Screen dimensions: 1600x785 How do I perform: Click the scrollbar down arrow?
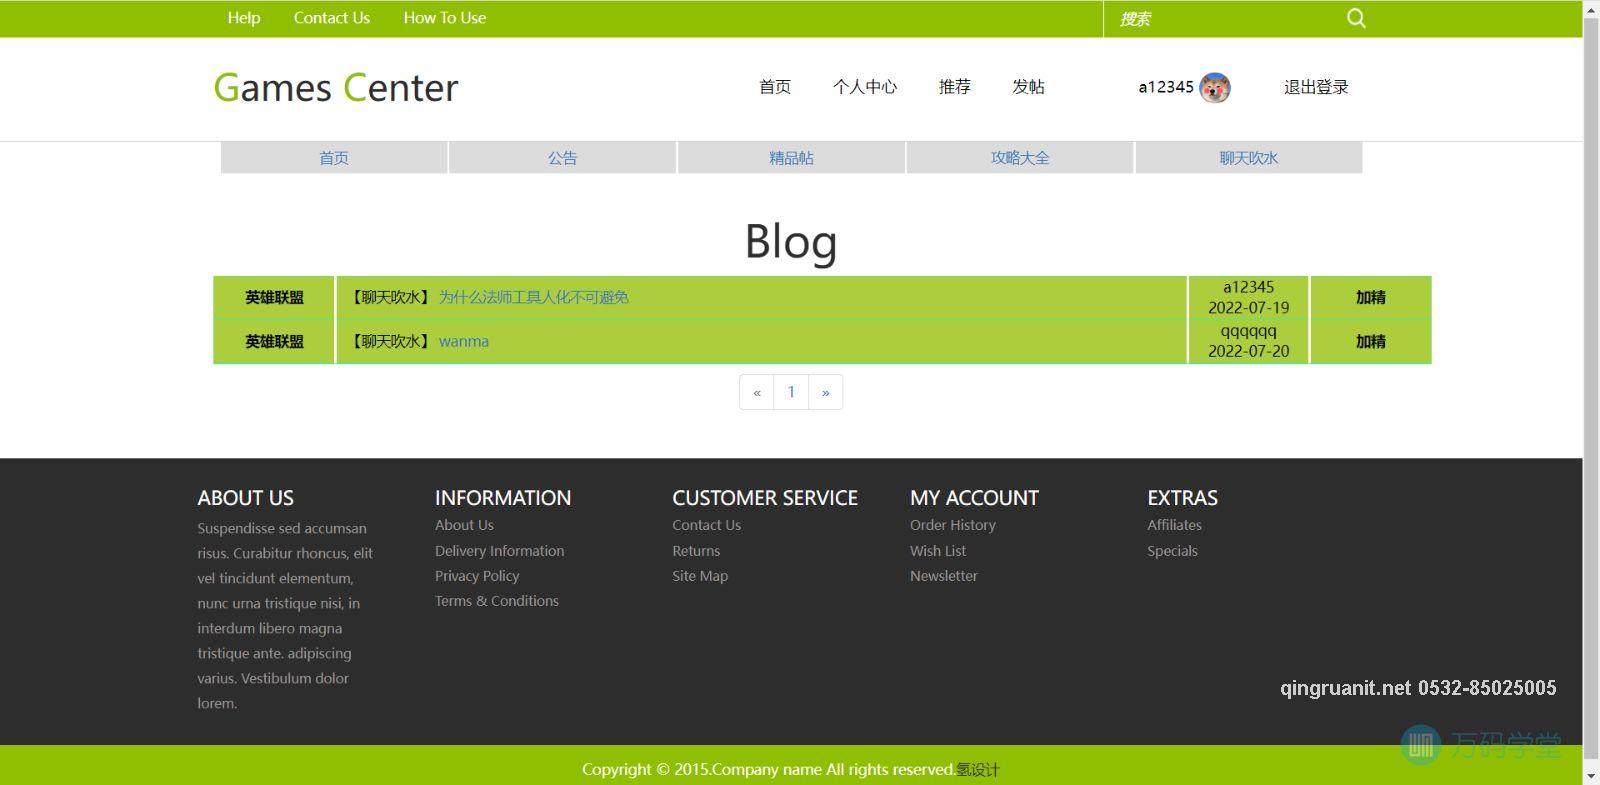pyautogui.click(x=1591, y=775)
